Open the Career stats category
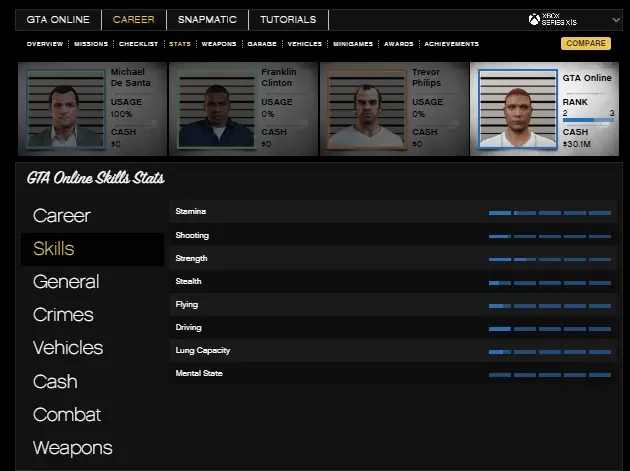Viewport: 630px width, 471px height. 61,216
